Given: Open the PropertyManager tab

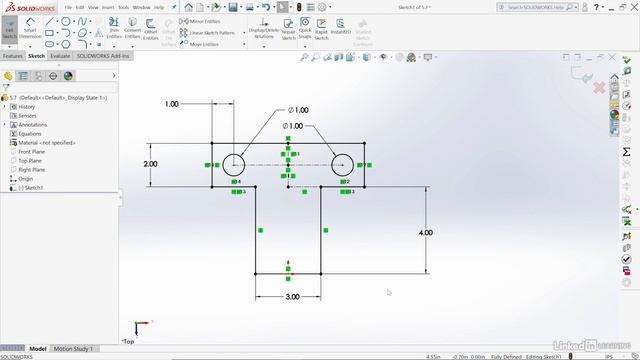Looking at the screenshot, I should (23, 76).
